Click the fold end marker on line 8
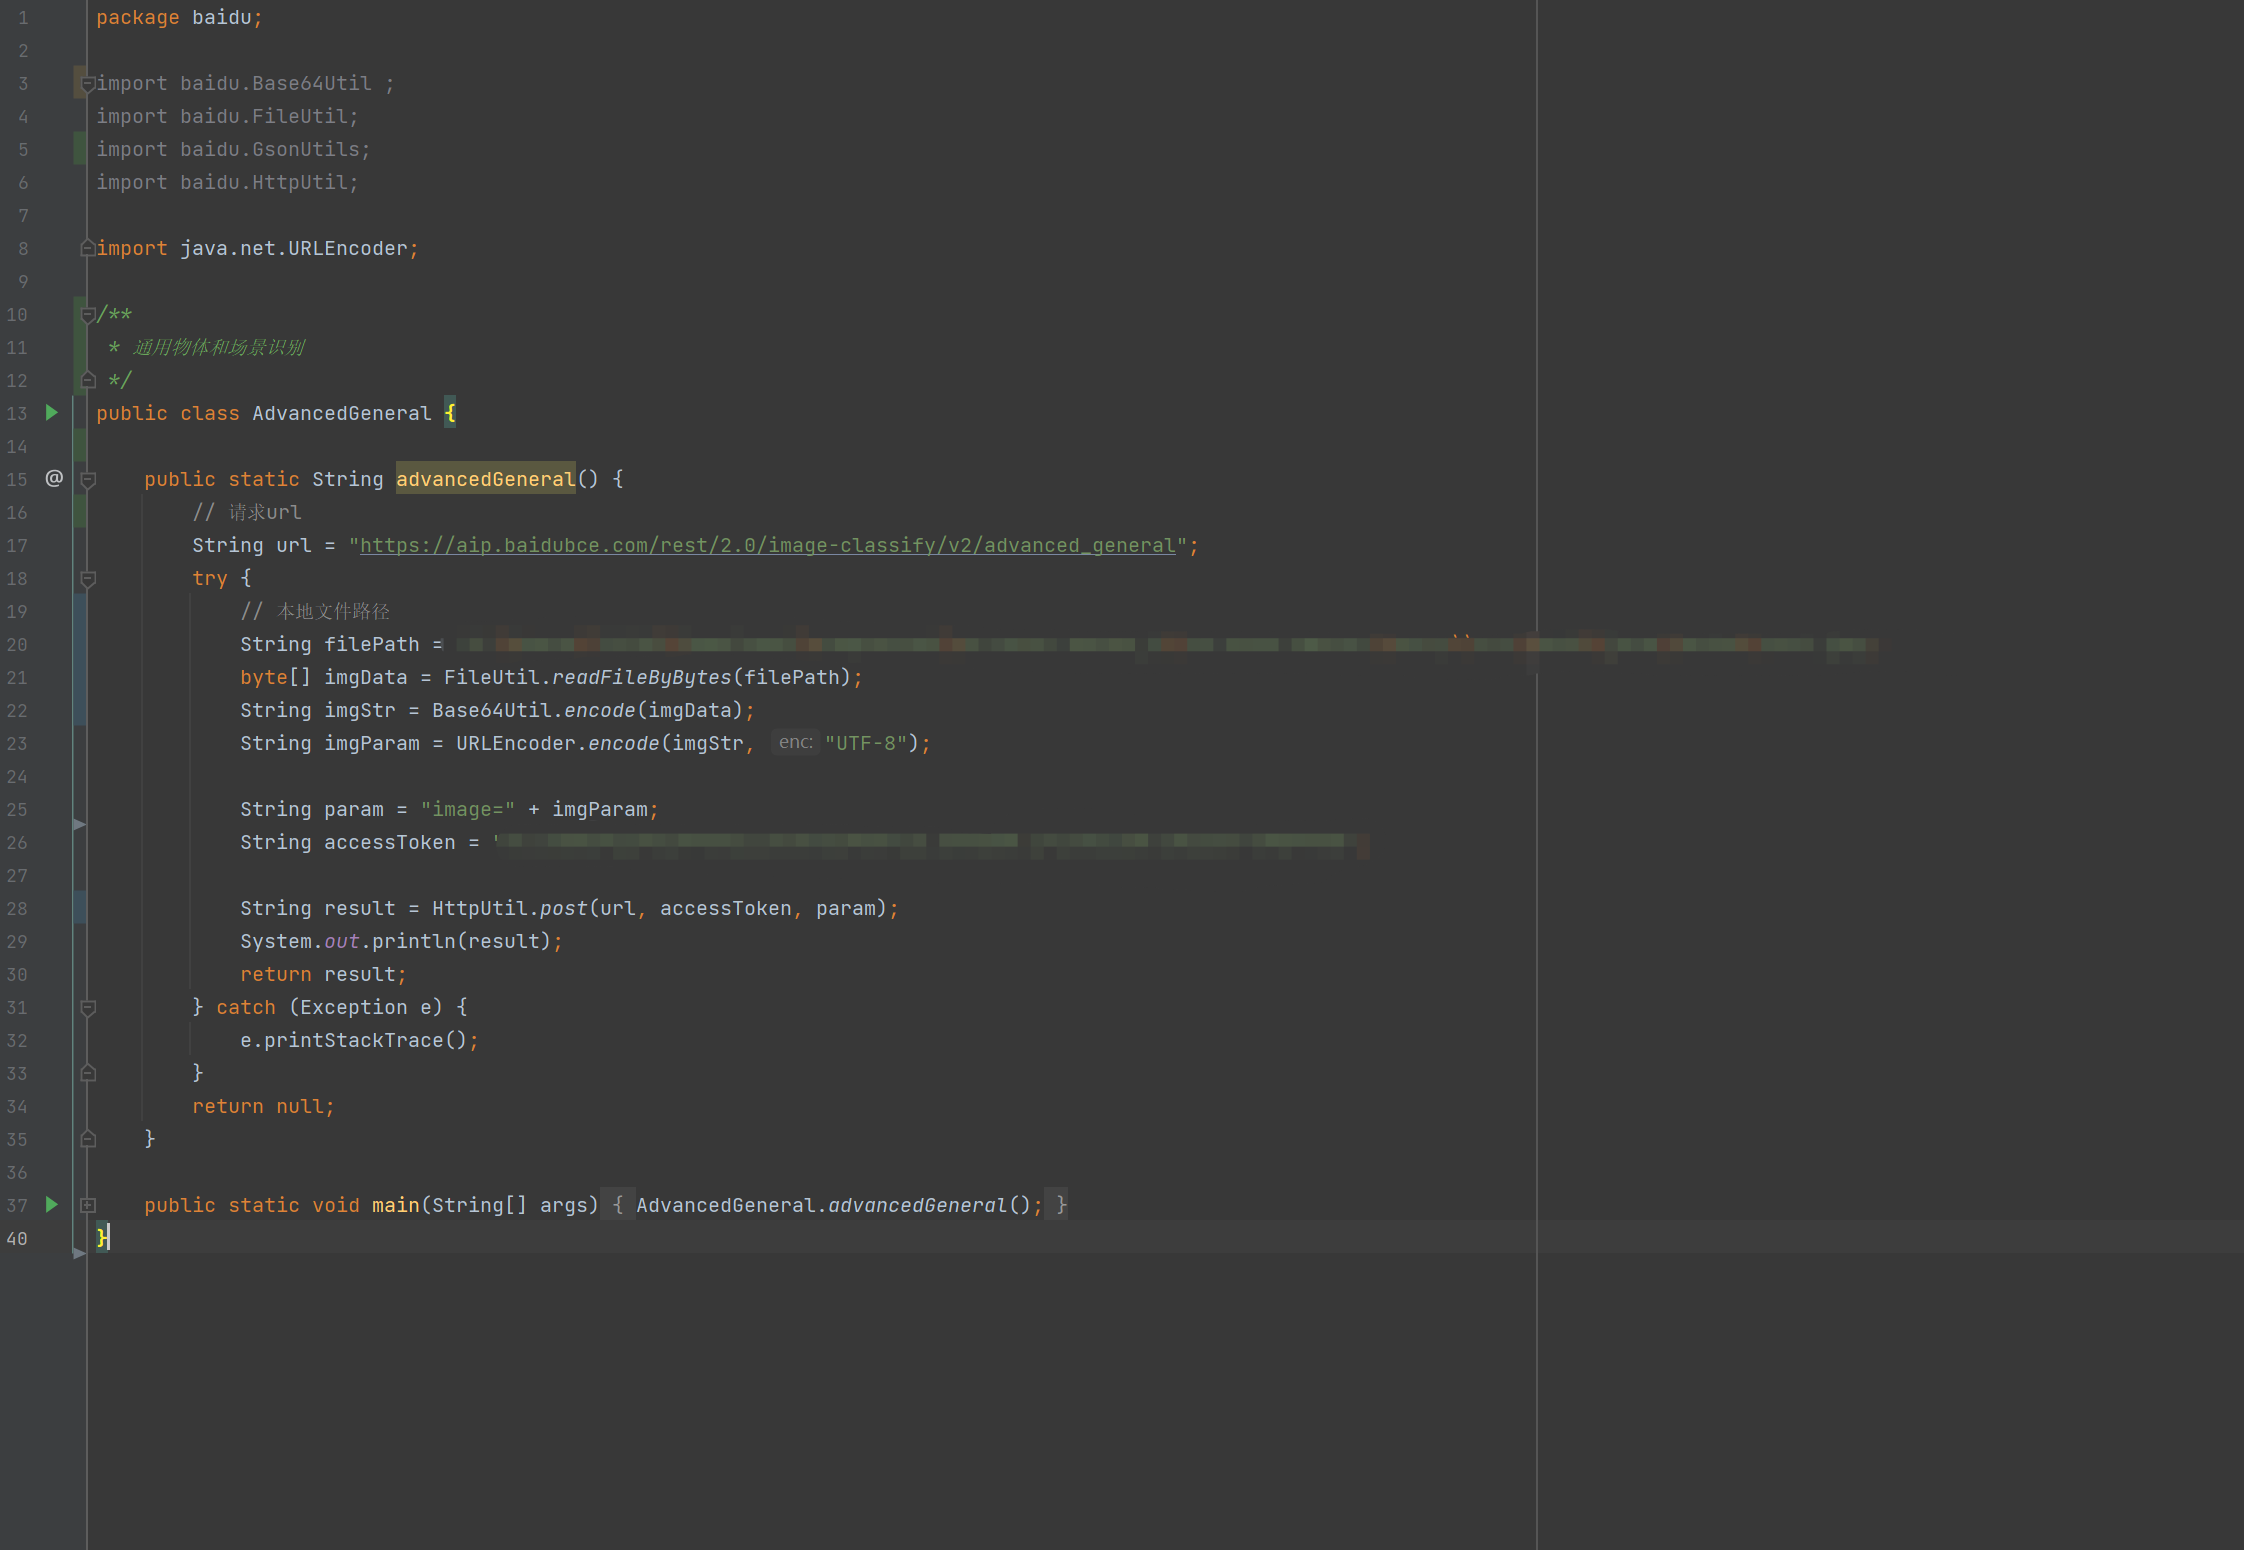 (x=88, y=248)
